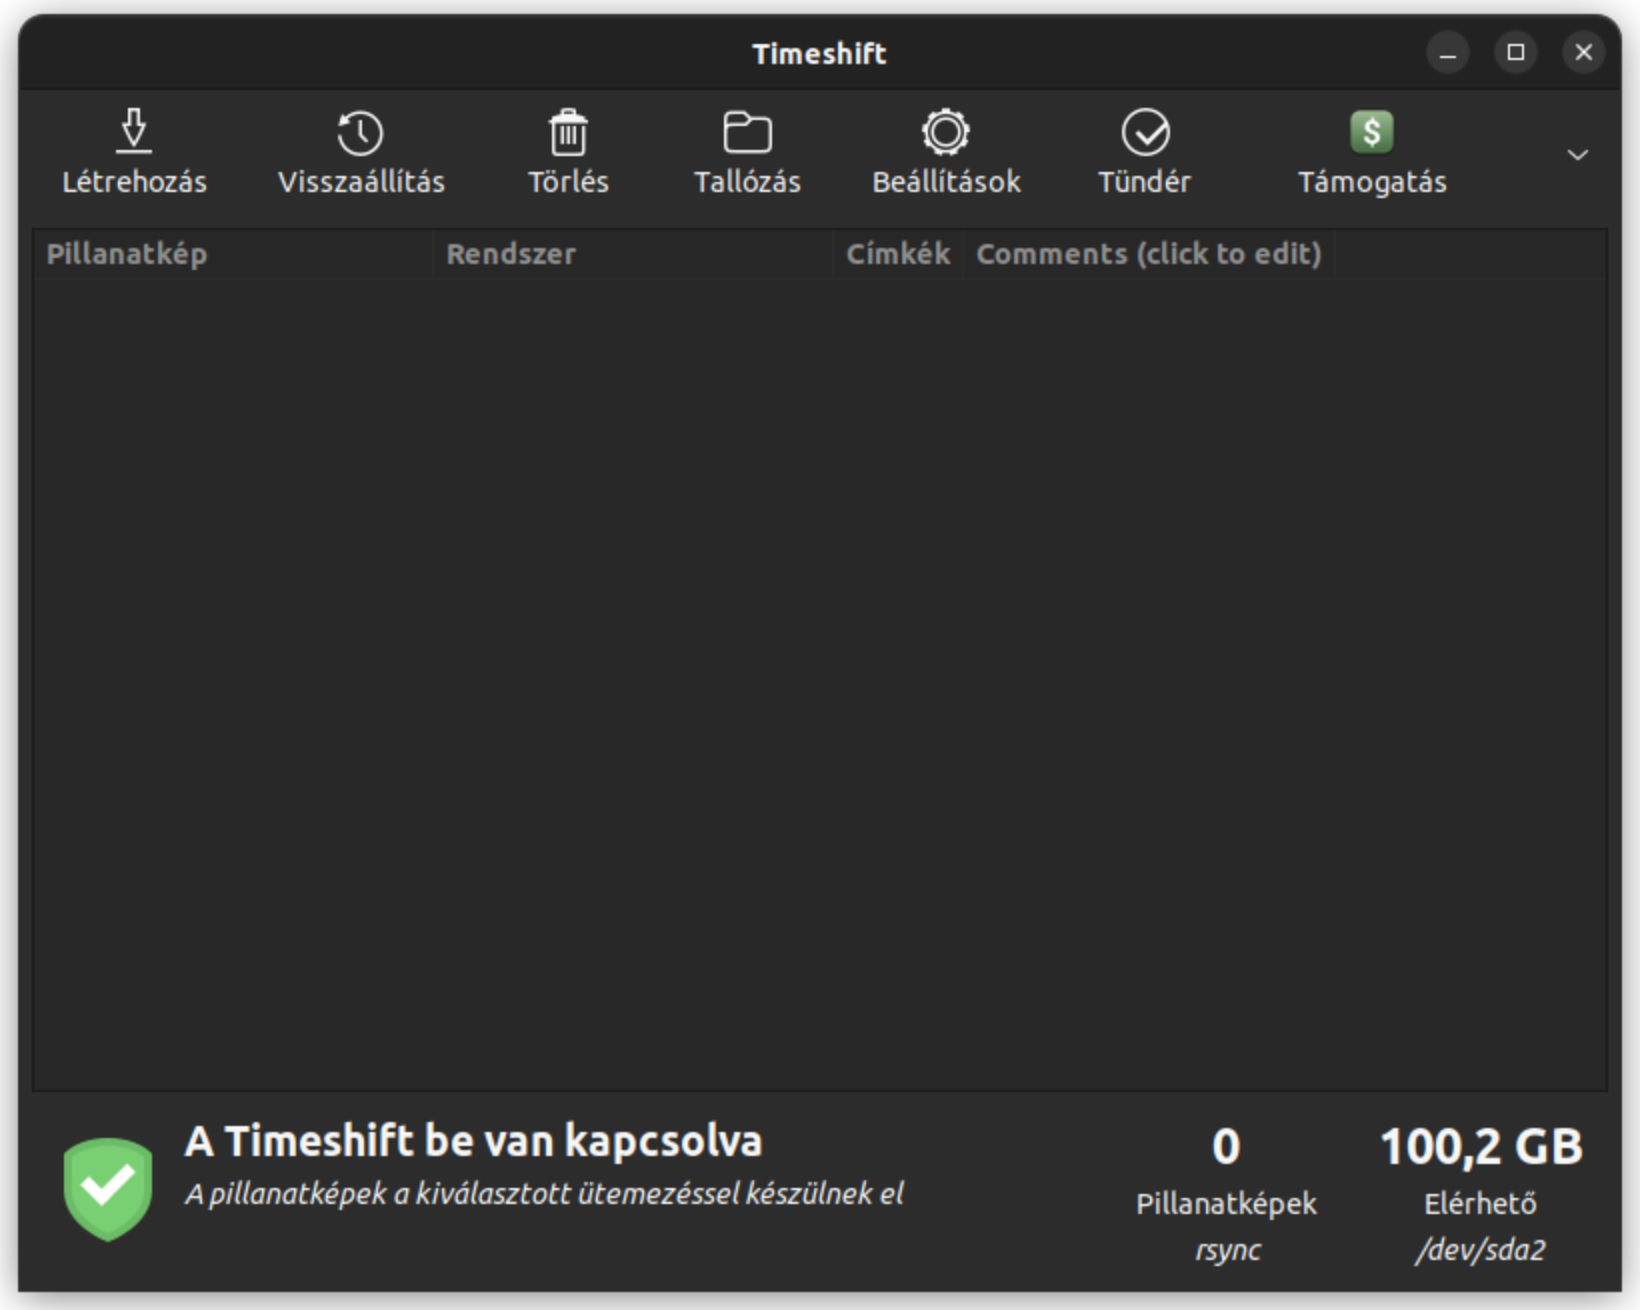Screen dimensions: 1640x1310
Task: Minimize the Timeshift window
Action: click(x=1447, y=52)
